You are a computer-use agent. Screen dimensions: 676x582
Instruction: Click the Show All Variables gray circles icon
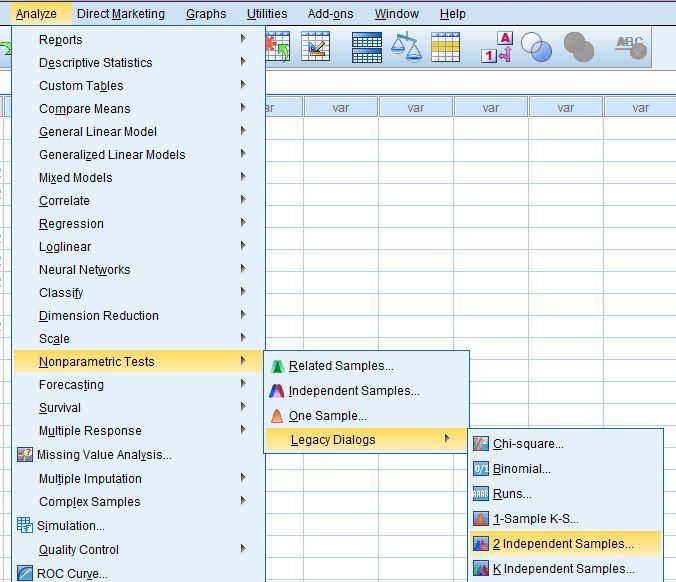(579, 47)
